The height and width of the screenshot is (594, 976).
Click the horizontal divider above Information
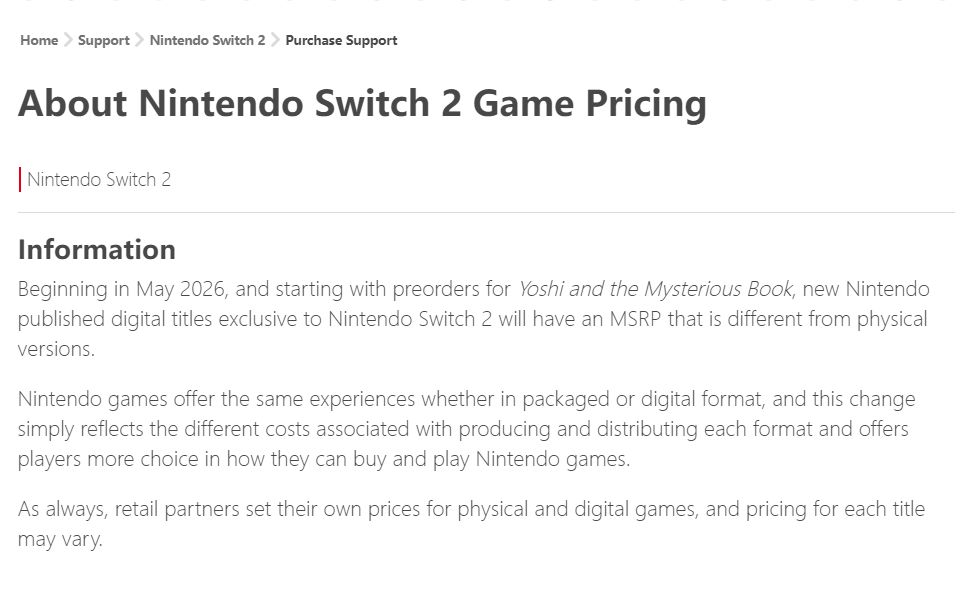point(486,213)
